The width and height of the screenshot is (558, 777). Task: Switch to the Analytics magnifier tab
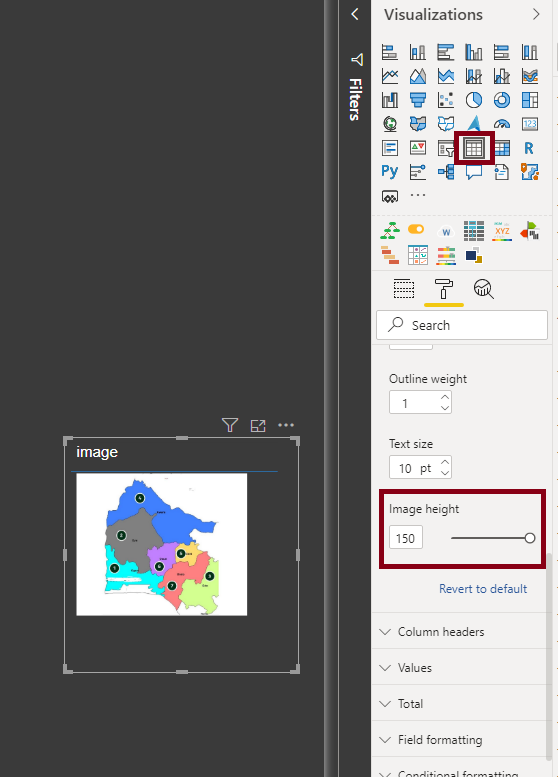click(484, 289)
